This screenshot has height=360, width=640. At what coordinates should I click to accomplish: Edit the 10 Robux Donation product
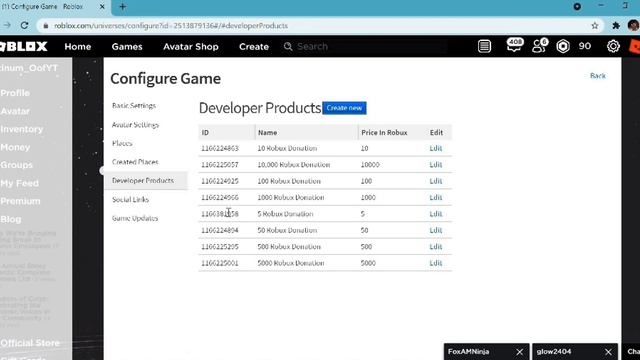point(436,148)
